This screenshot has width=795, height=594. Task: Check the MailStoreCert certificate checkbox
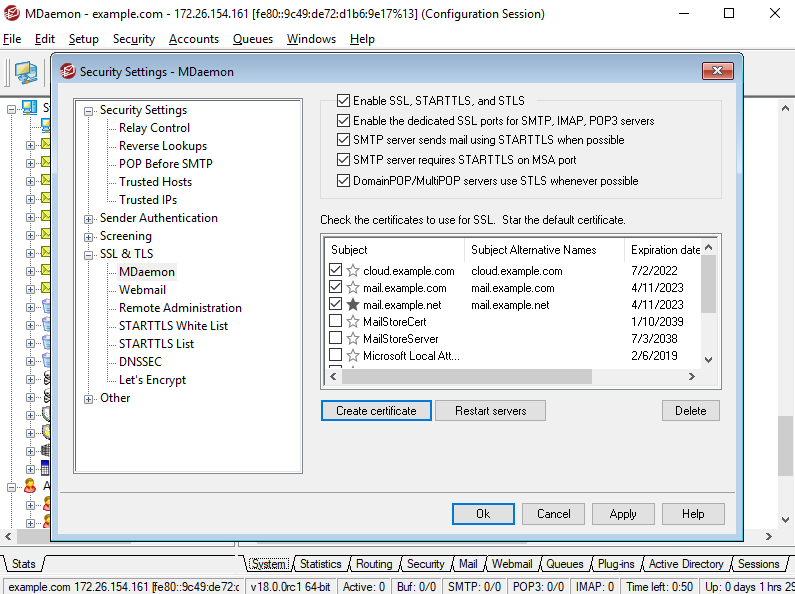tap(335, 322)
